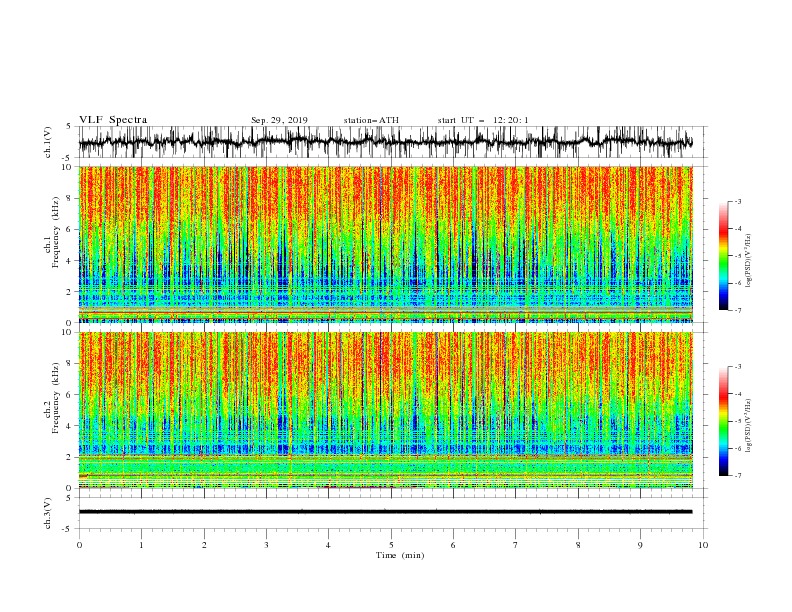Click the "-5" tick on the lower colorbar
Screen dimensions: 792x612
click(x=737, y=421)
